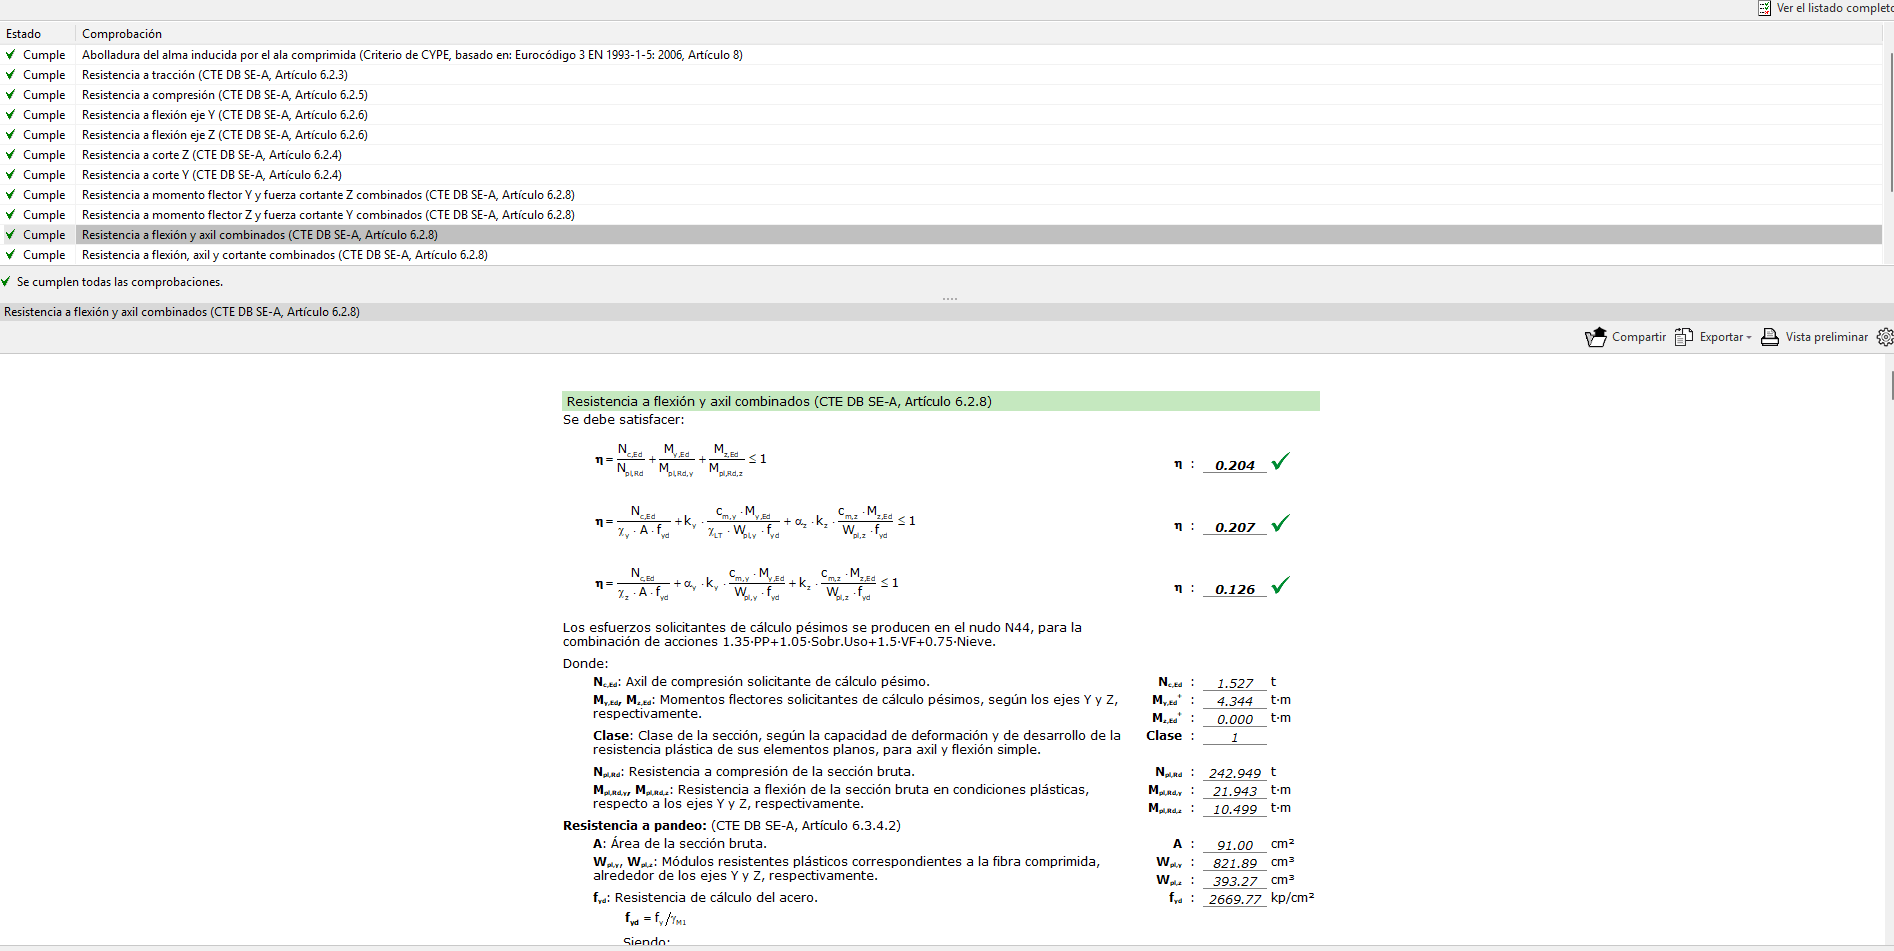Click the Exportar documents icon
1894x951 pixels.
tap(1684, 337)
